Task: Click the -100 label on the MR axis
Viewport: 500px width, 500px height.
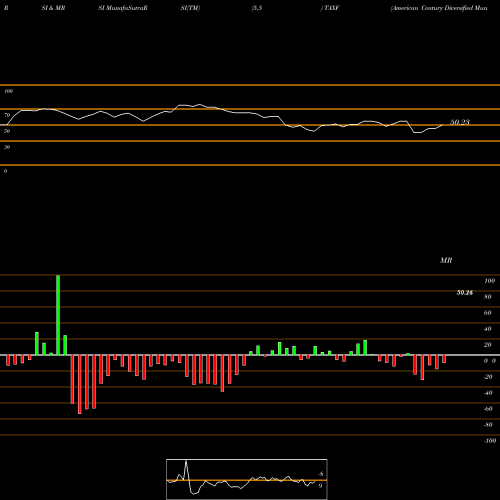Action: tap(489, 441)
